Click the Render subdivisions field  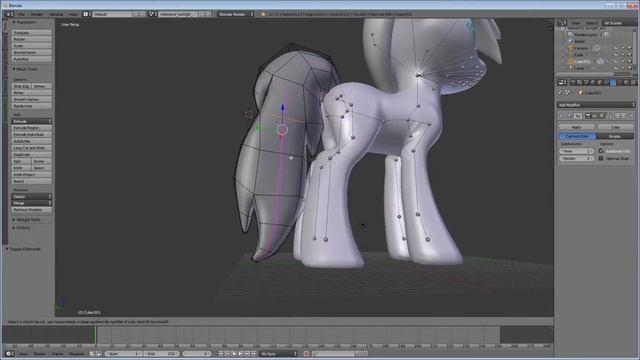click(576, 158)
